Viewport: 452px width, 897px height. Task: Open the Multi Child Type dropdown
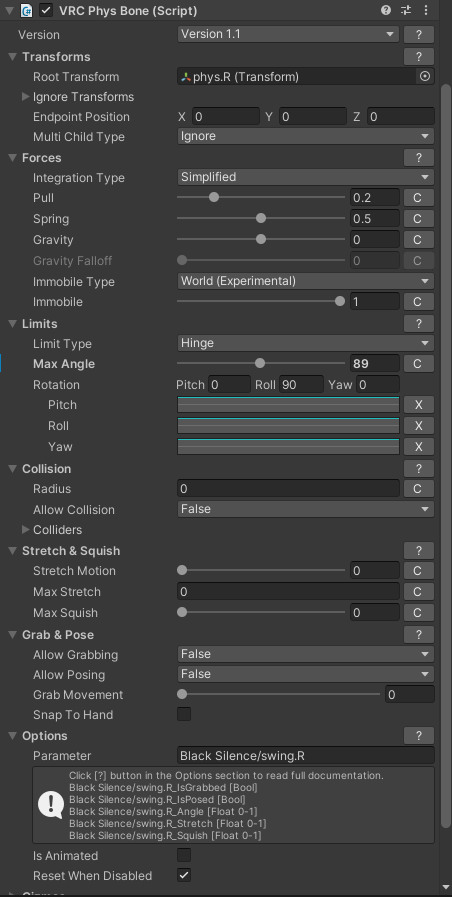pyautogui.click(x=306, y=136)
